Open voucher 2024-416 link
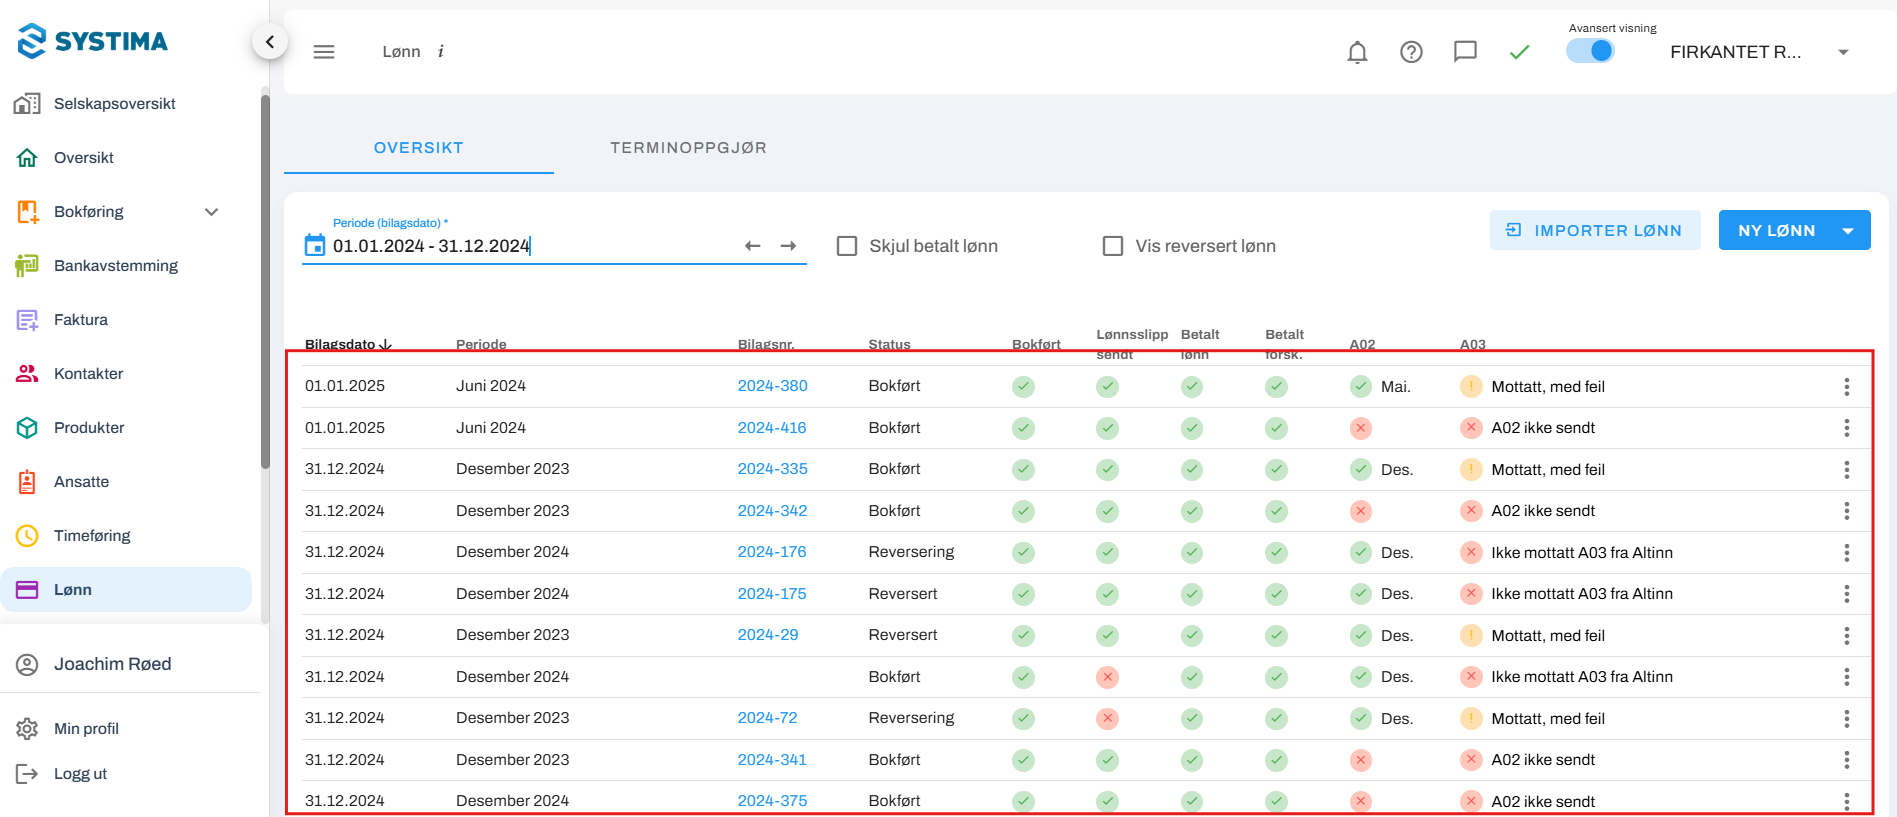Image resolution: width=1897 pixels, height=817 pixels. [772, 428]
